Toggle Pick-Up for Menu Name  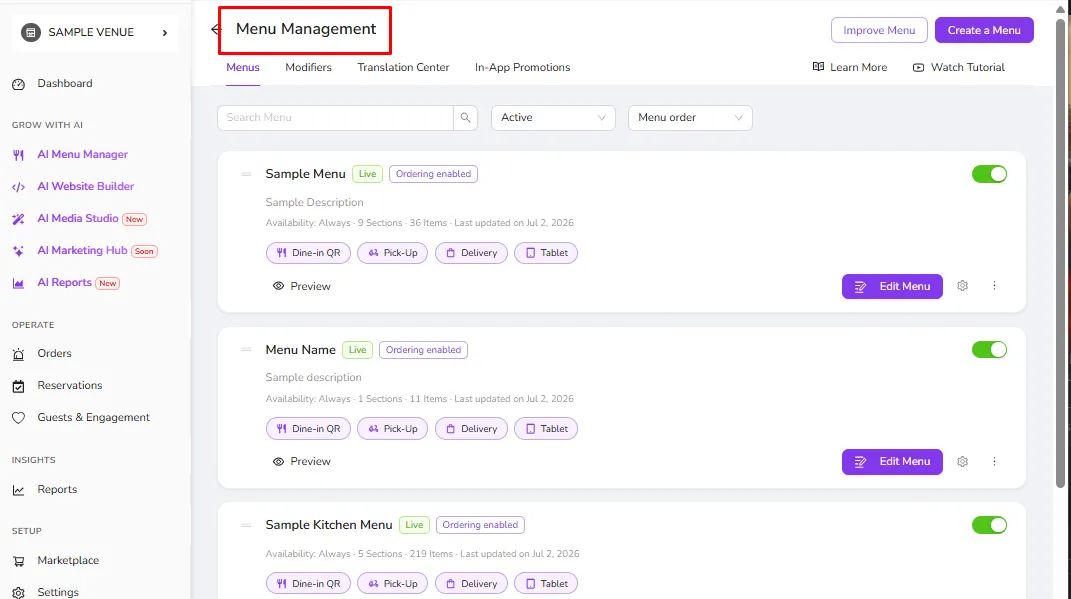[392, 429]
